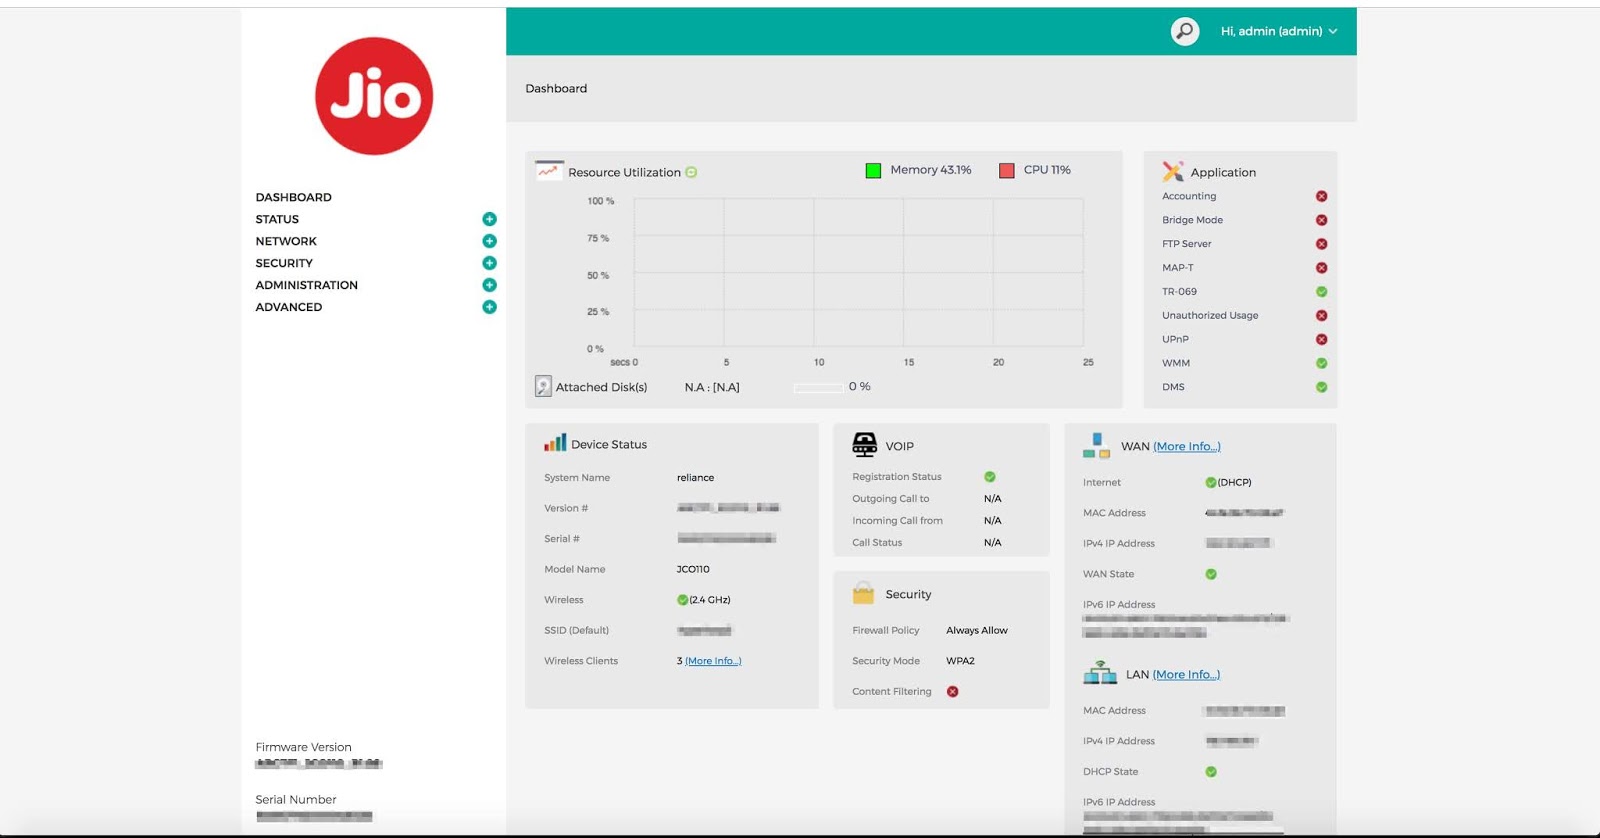
Task: Click MAP-T red status icon
Action: pos(1321,268)
